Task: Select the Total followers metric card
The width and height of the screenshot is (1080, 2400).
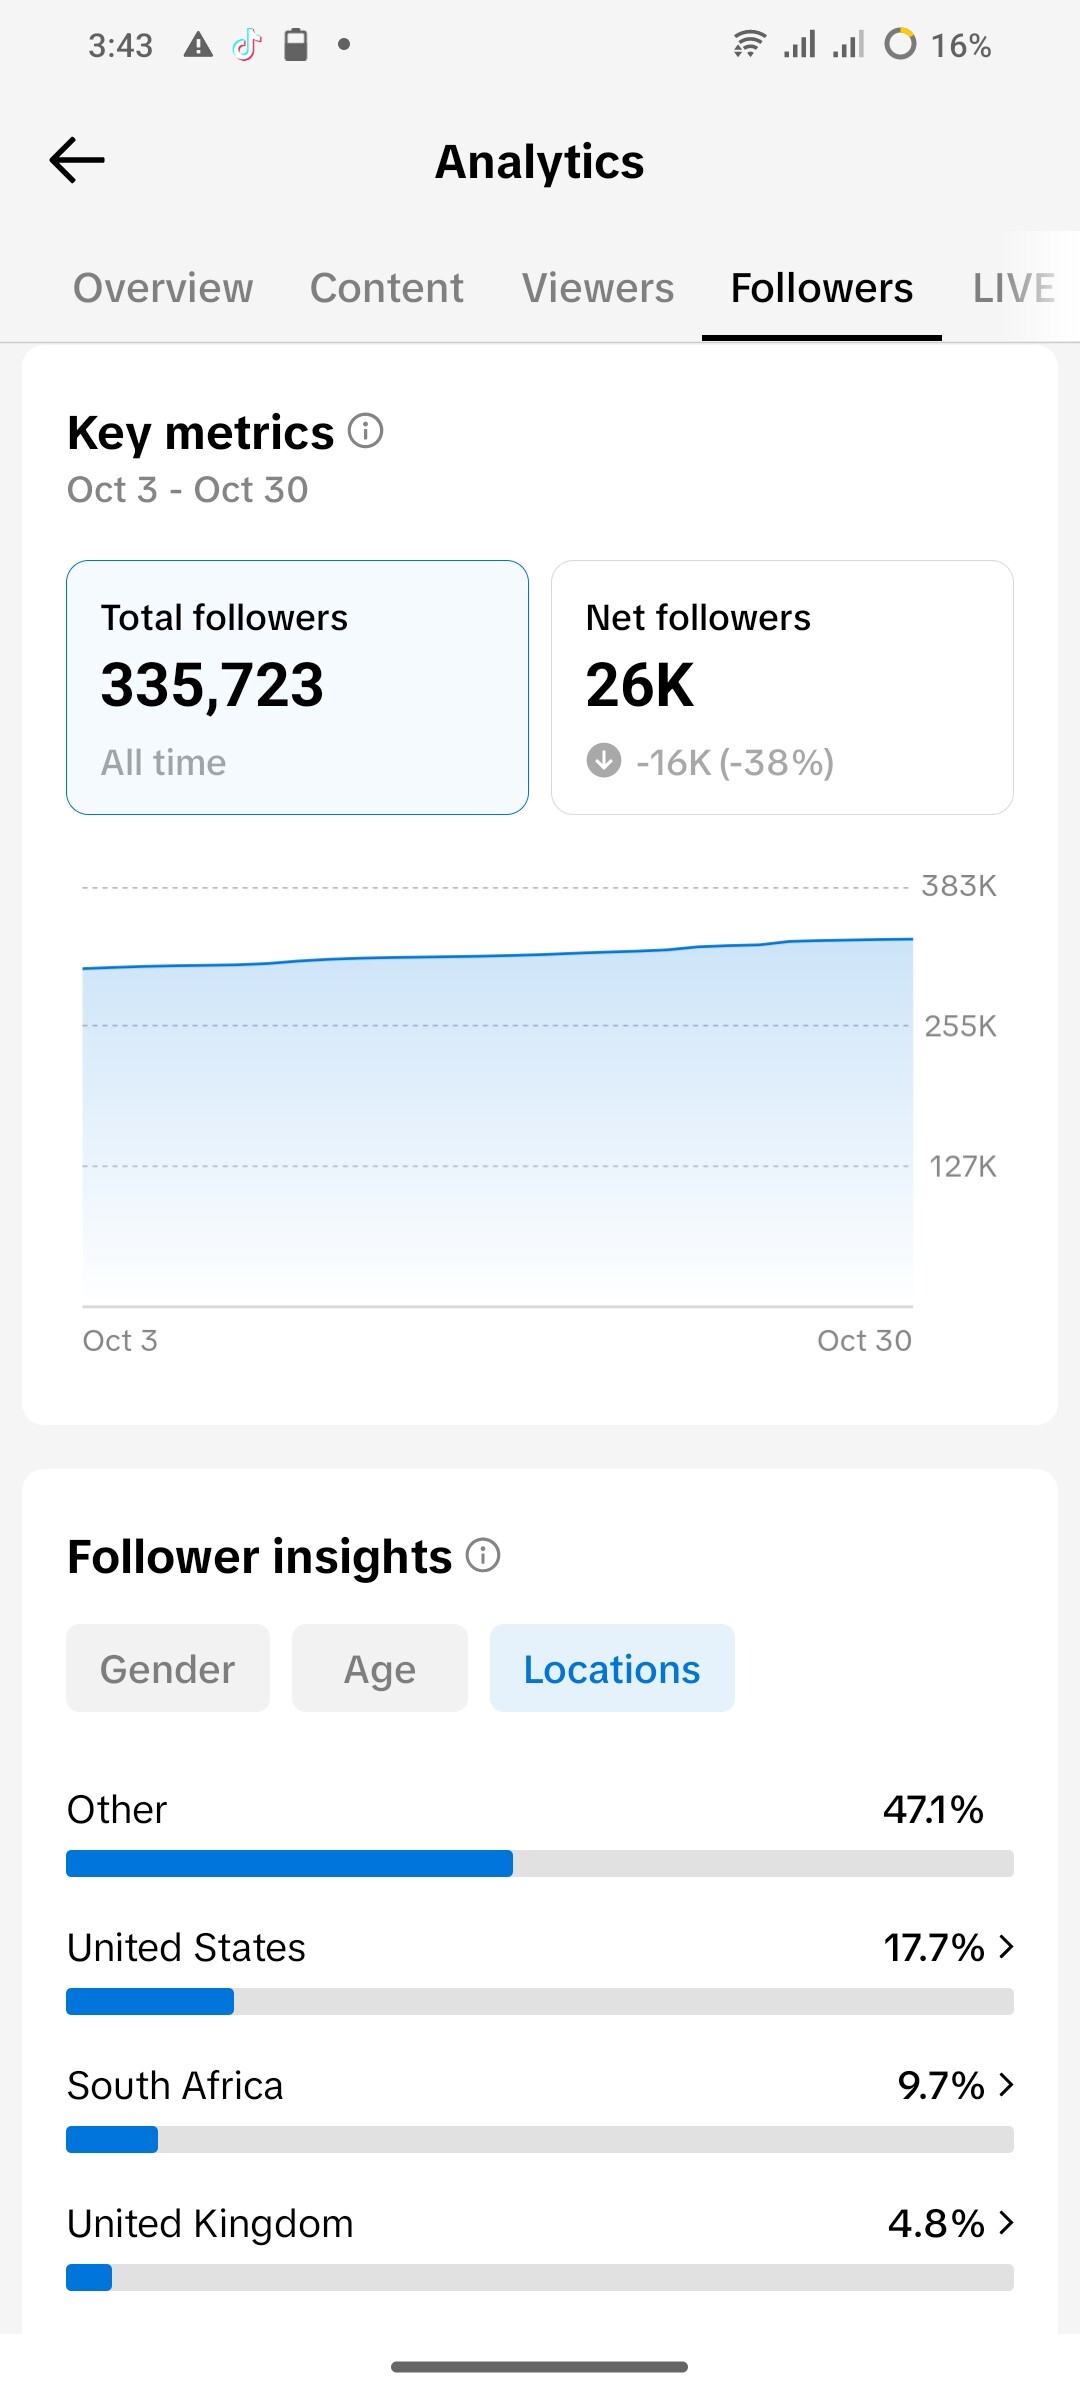Action: [297, 687]
